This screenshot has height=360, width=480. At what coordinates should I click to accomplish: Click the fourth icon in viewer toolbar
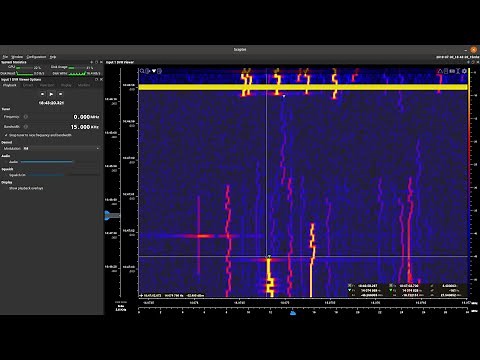pyautogui.click(x=159, y=71)
